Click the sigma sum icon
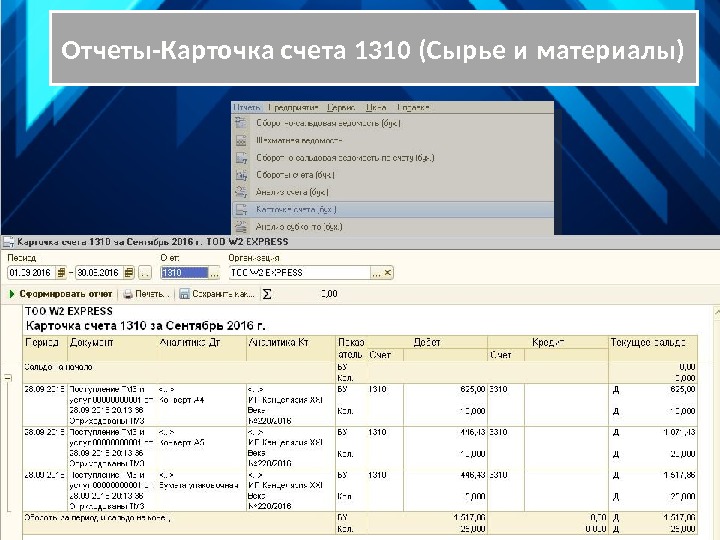720x540 pixels. click(x=267, y=294)
